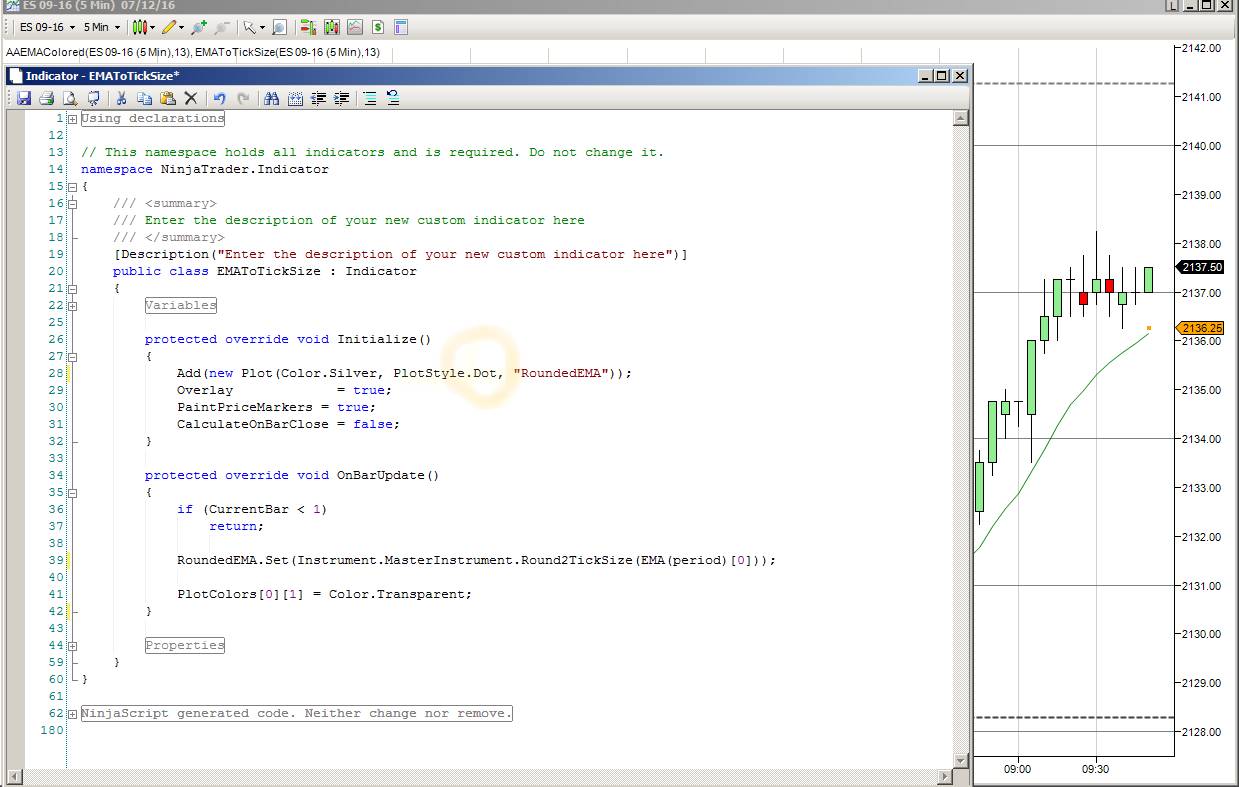Click the Save icon in editor toolbar
Screen dimensions: 1239x787
click(23, 98)
